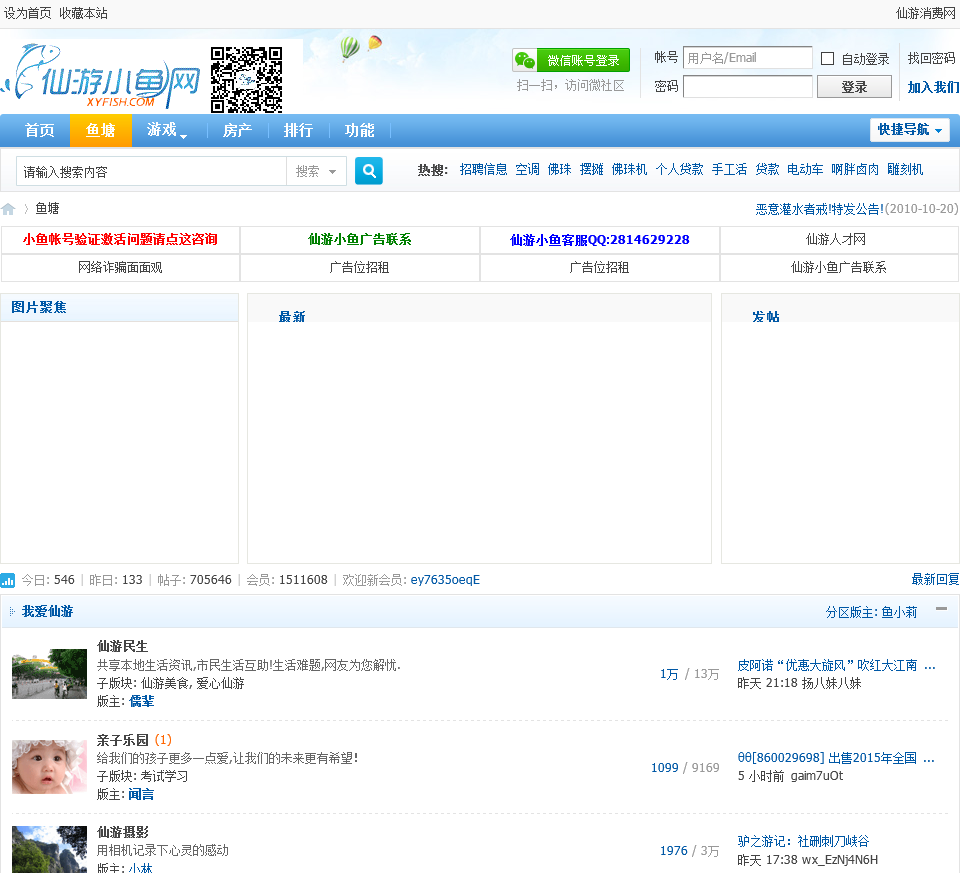This screenshot has height=873, width=960.
Task: Click the 最新回复 link
Action: [x=935, y=579]
